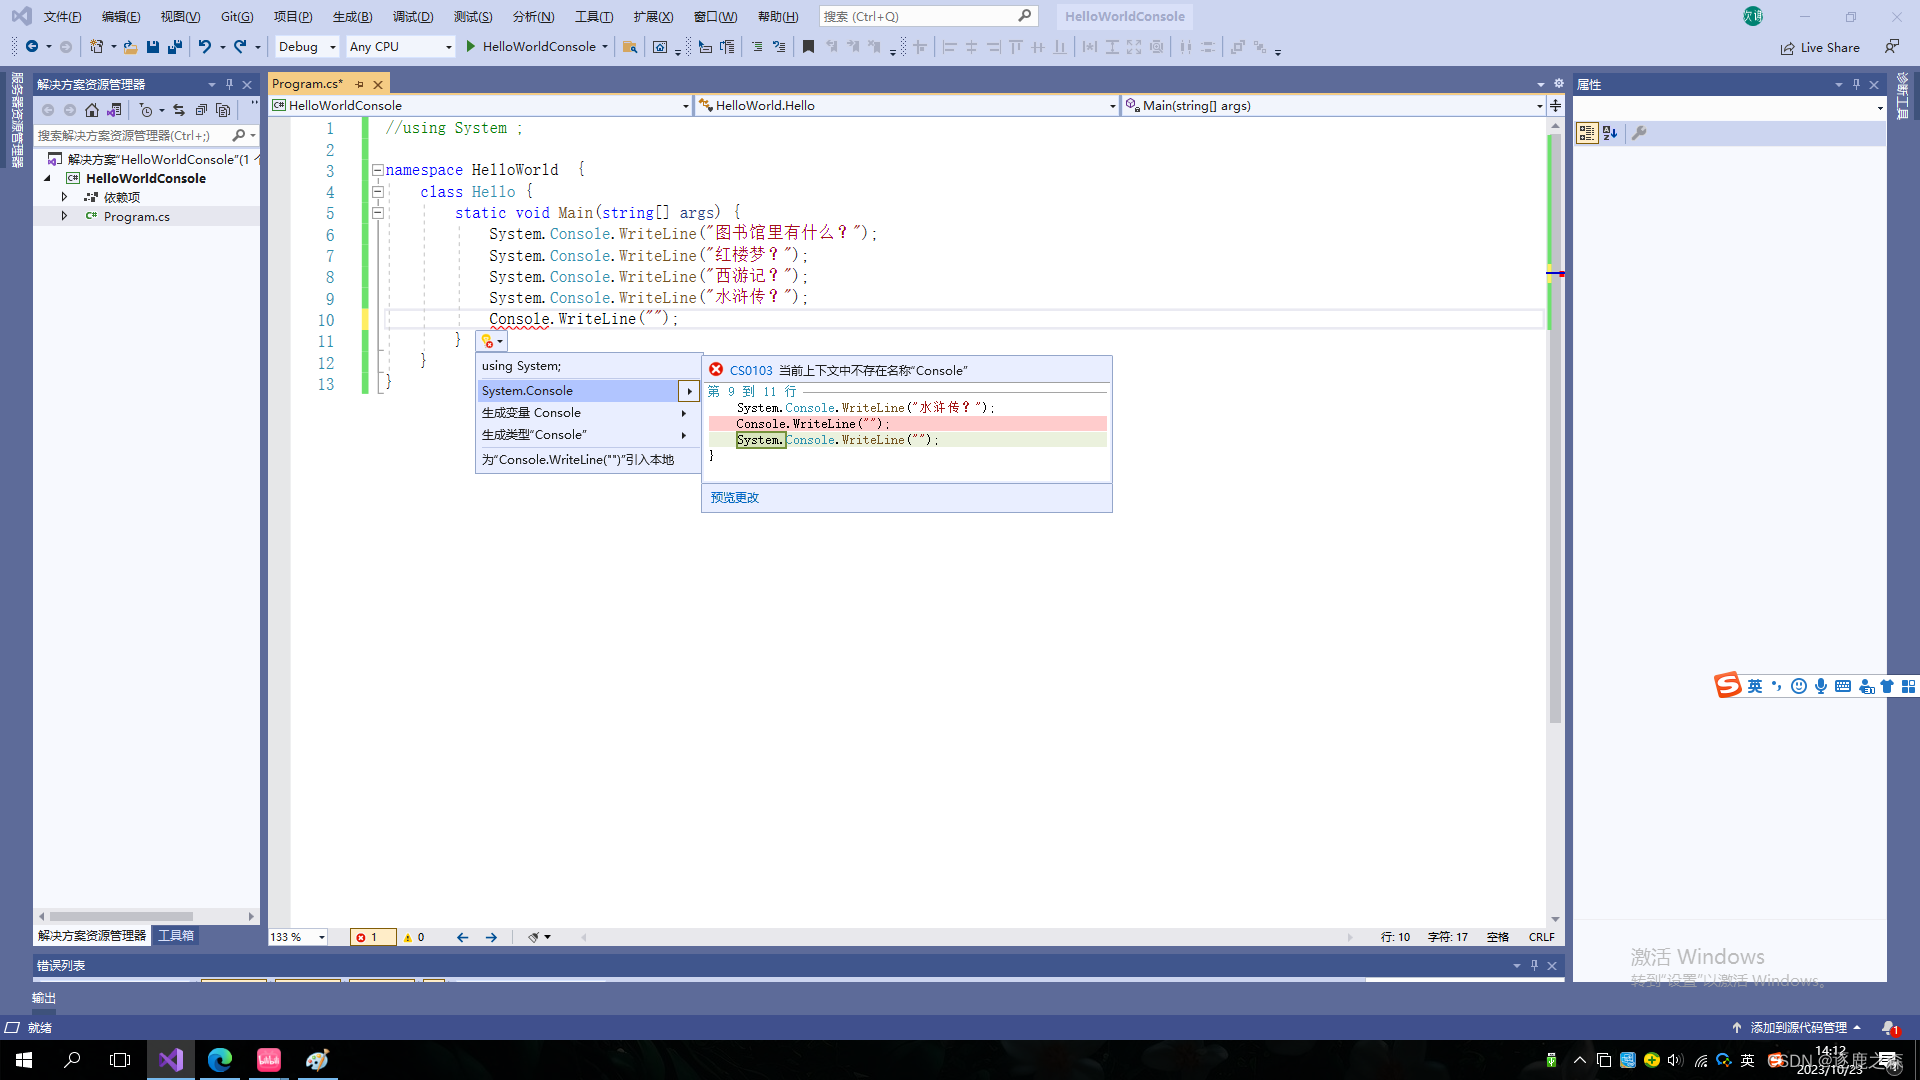Expand the 依赖项 tree node
Screen dimensions: 1920x1080
64,197
